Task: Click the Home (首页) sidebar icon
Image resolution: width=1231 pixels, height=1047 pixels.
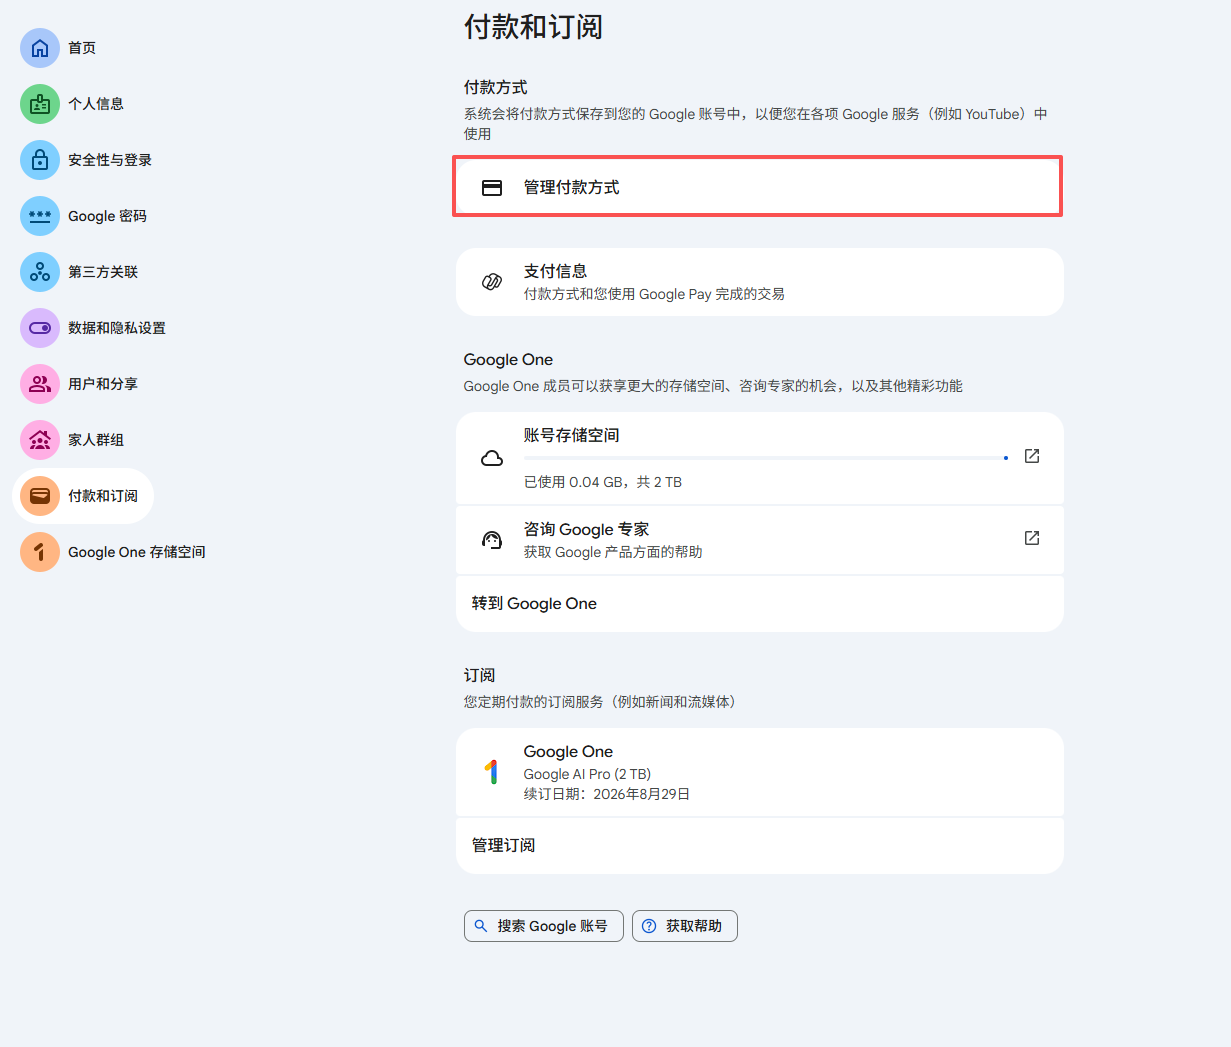Action: pyautogui.click(x=40, y=48)
